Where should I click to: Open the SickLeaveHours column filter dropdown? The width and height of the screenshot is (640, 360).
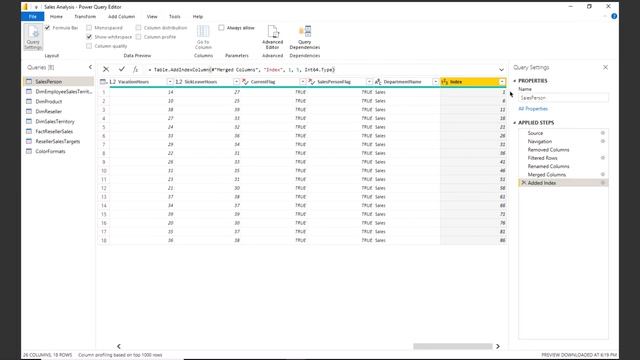coord(236,82)
